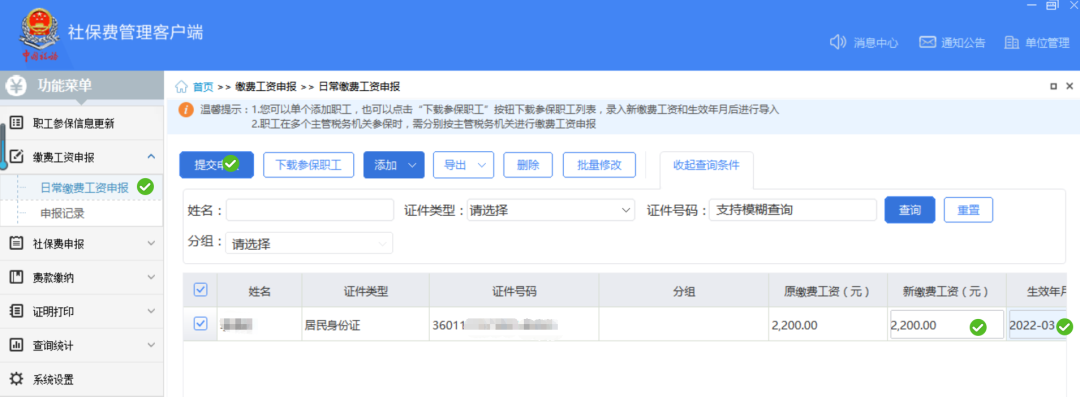Click the 缴费工资申报 breadcrumb text
Image resolution: width=1080 pixels, height=397 pixels.
(x=265, y=86)
